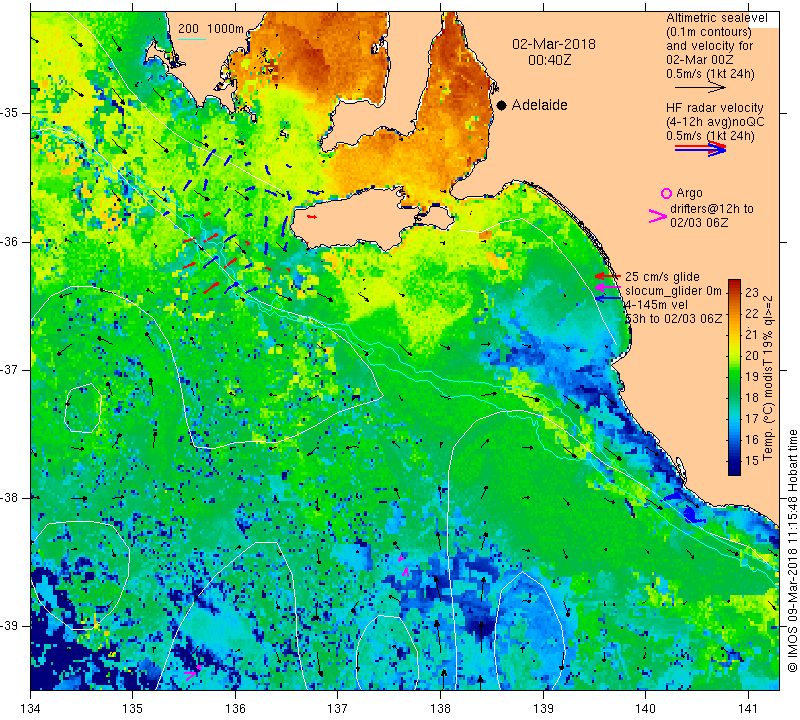
Task: Click the small closed white contour near 134.5E 37.3S
Action: click(x=83, y=408)
